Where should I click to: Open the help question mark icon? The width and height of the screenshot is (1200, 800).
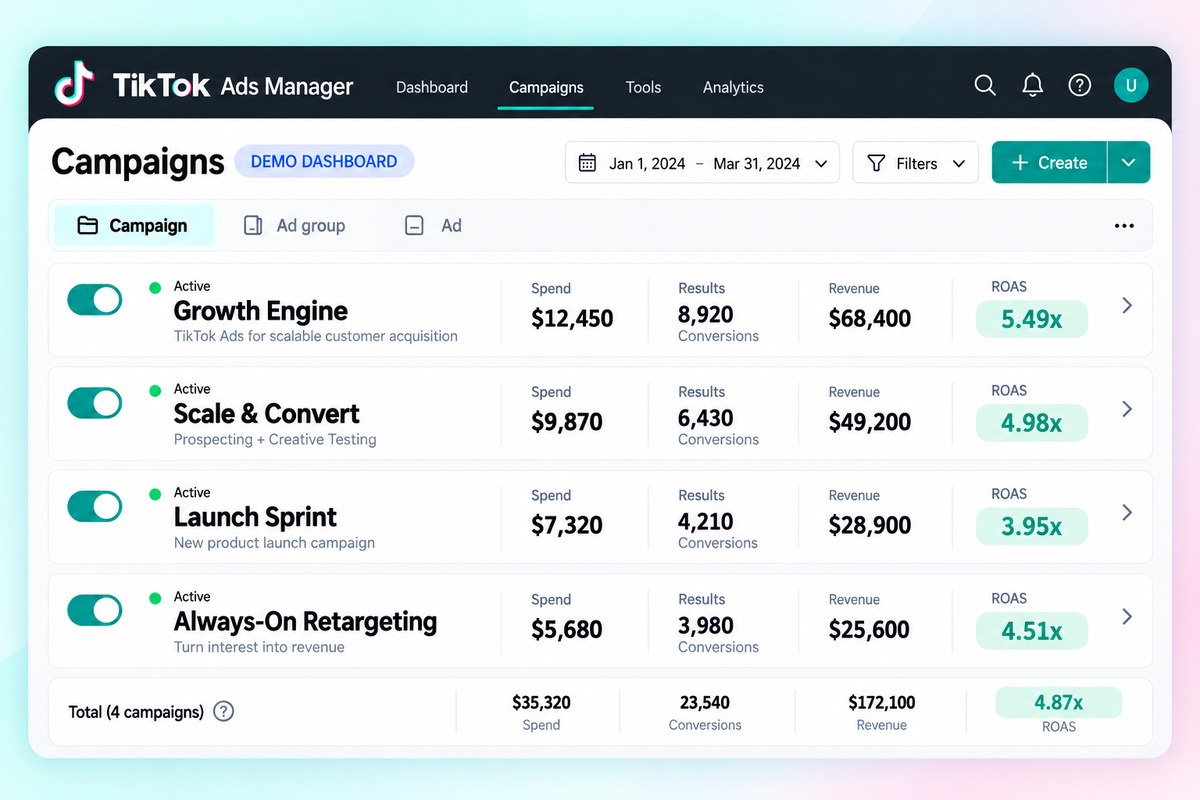click(x=1080, y=85)
